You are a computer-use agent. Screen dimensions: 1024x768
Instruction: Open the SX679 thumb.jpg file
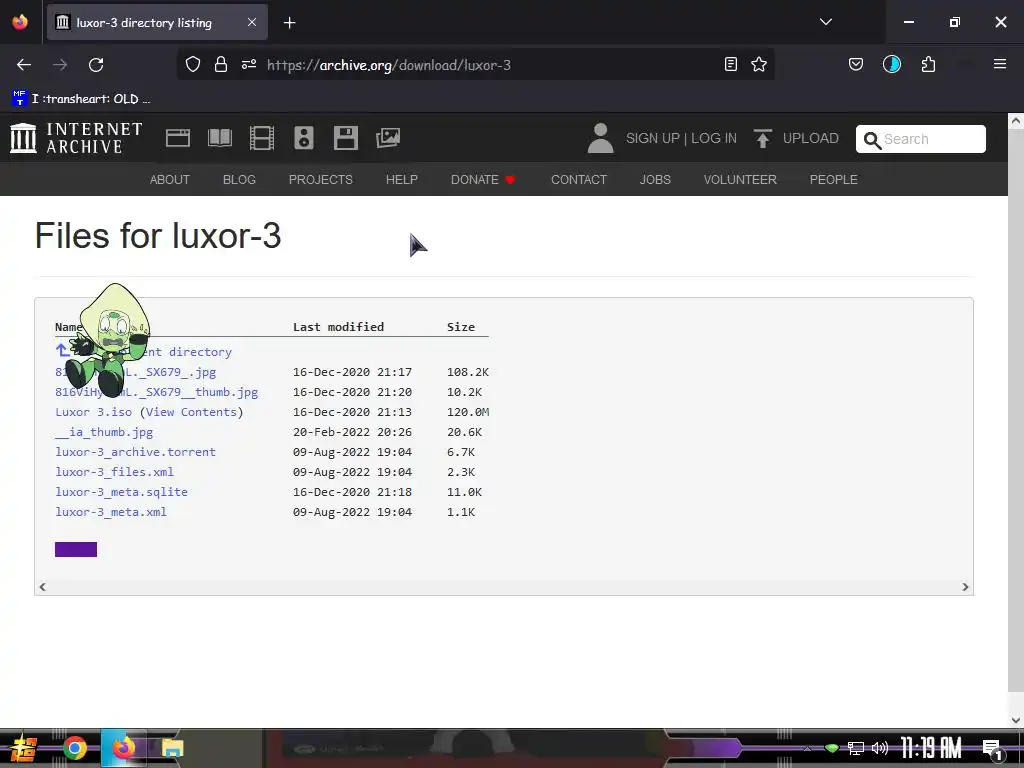[x=157, y=392]
